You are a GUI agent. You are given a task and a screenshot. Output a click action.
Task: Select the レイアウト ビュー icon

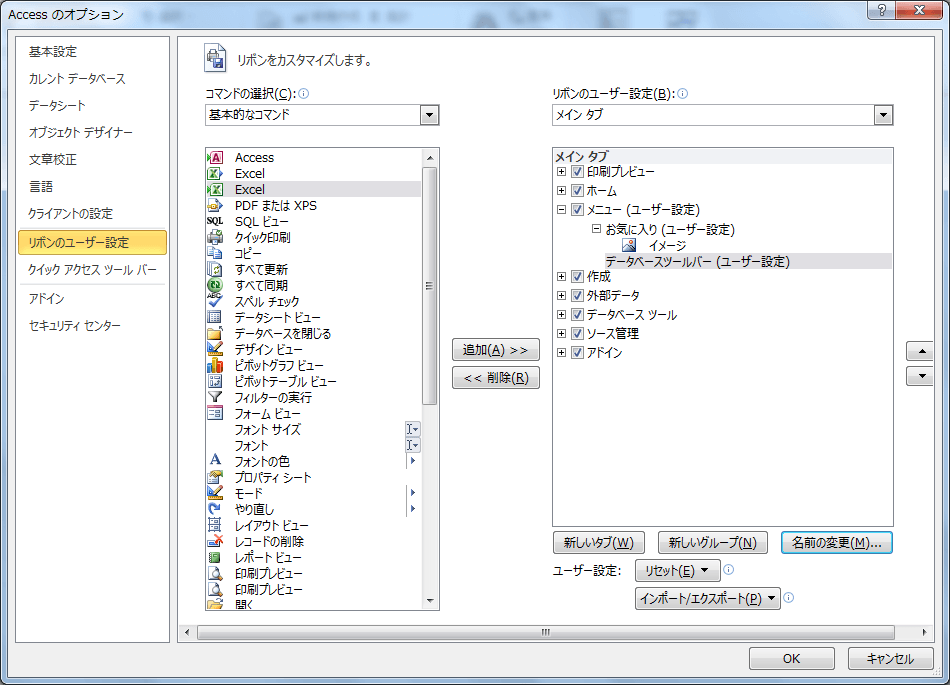tap(215, 525)
